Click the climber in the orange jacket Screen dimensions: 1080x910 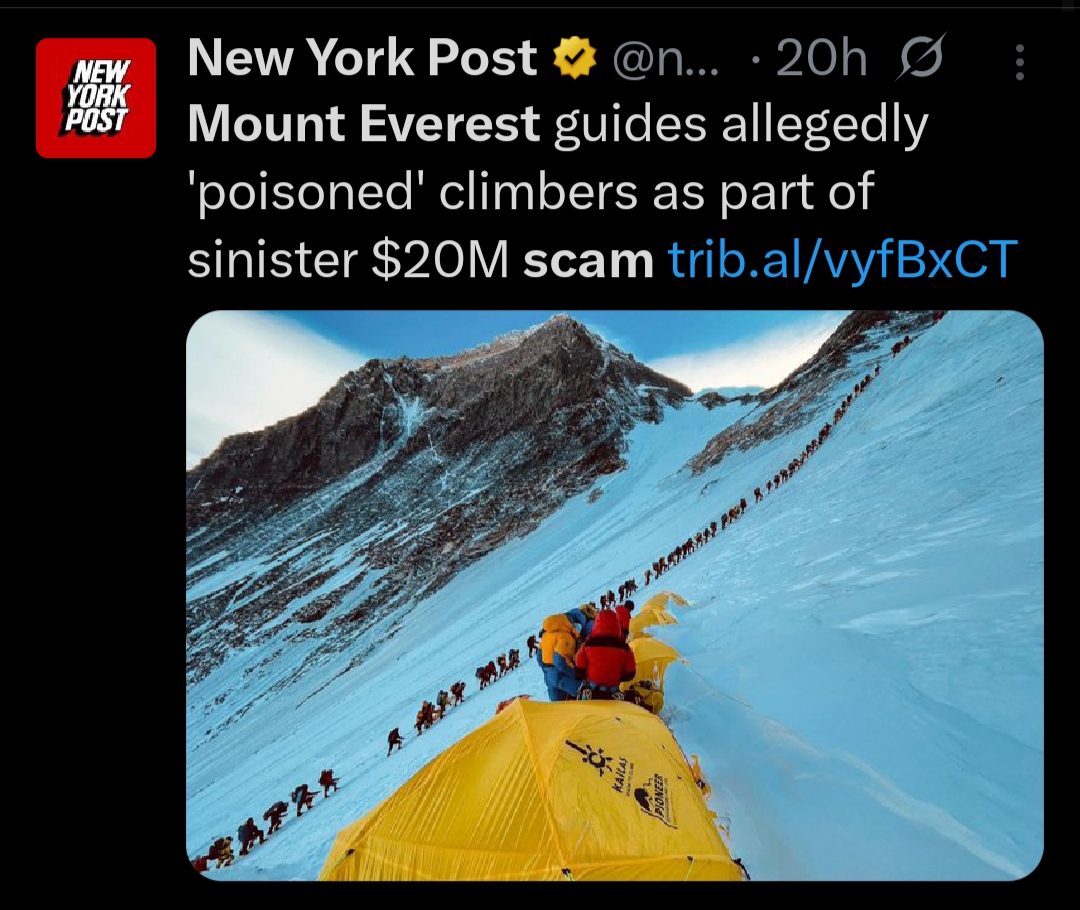tap(559, 645)
